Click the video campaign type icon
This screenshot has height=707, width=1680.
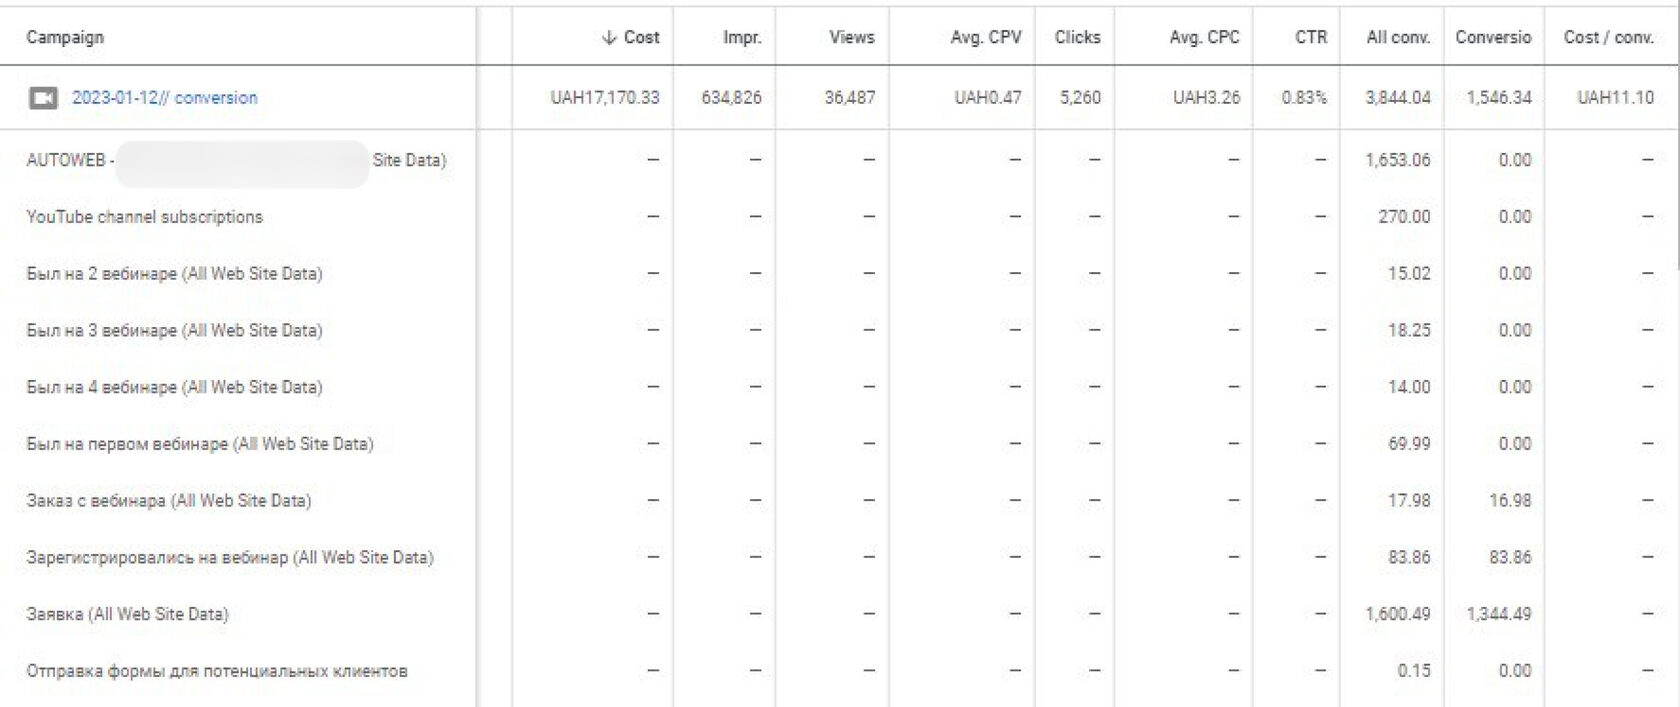coord(43,98)
